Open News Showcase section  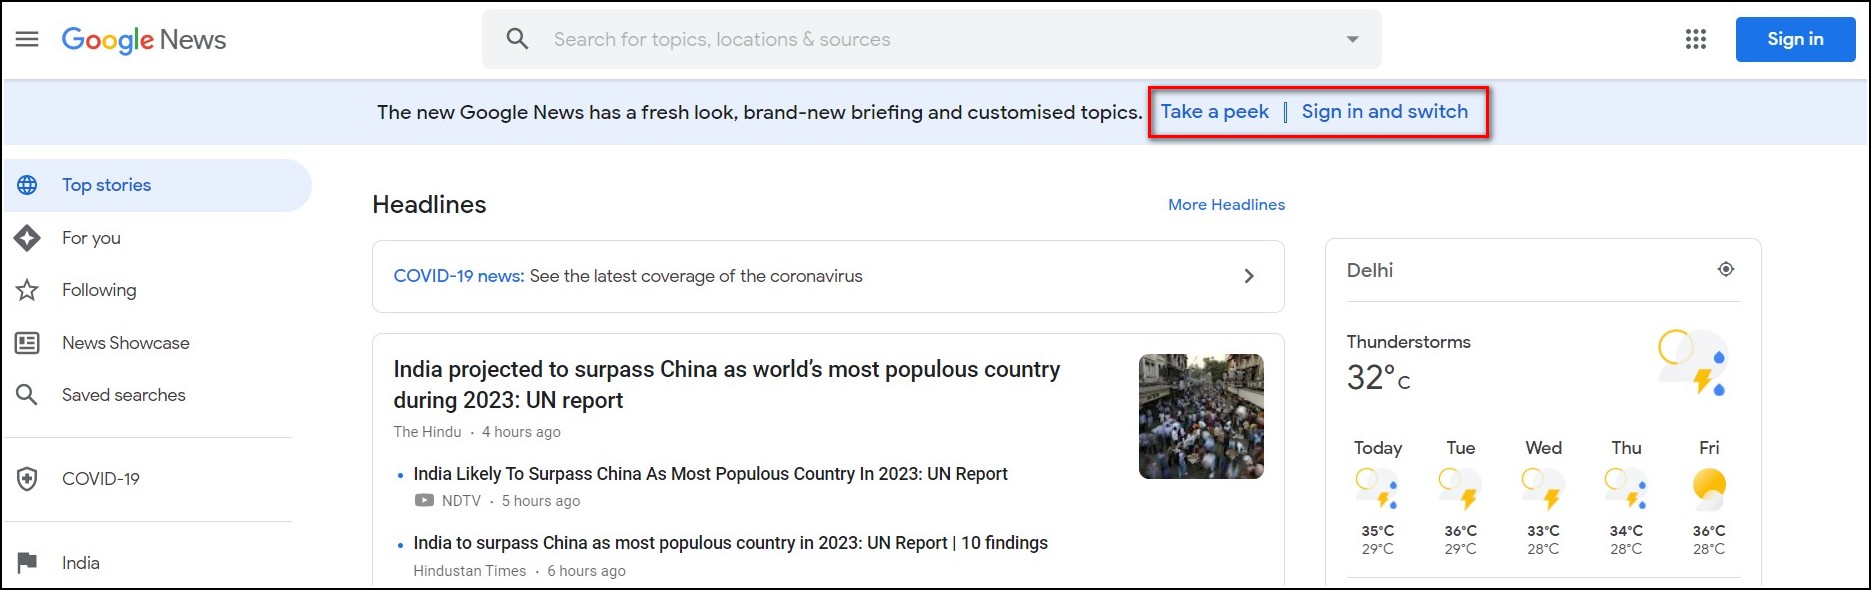click(x=126, y=343)
